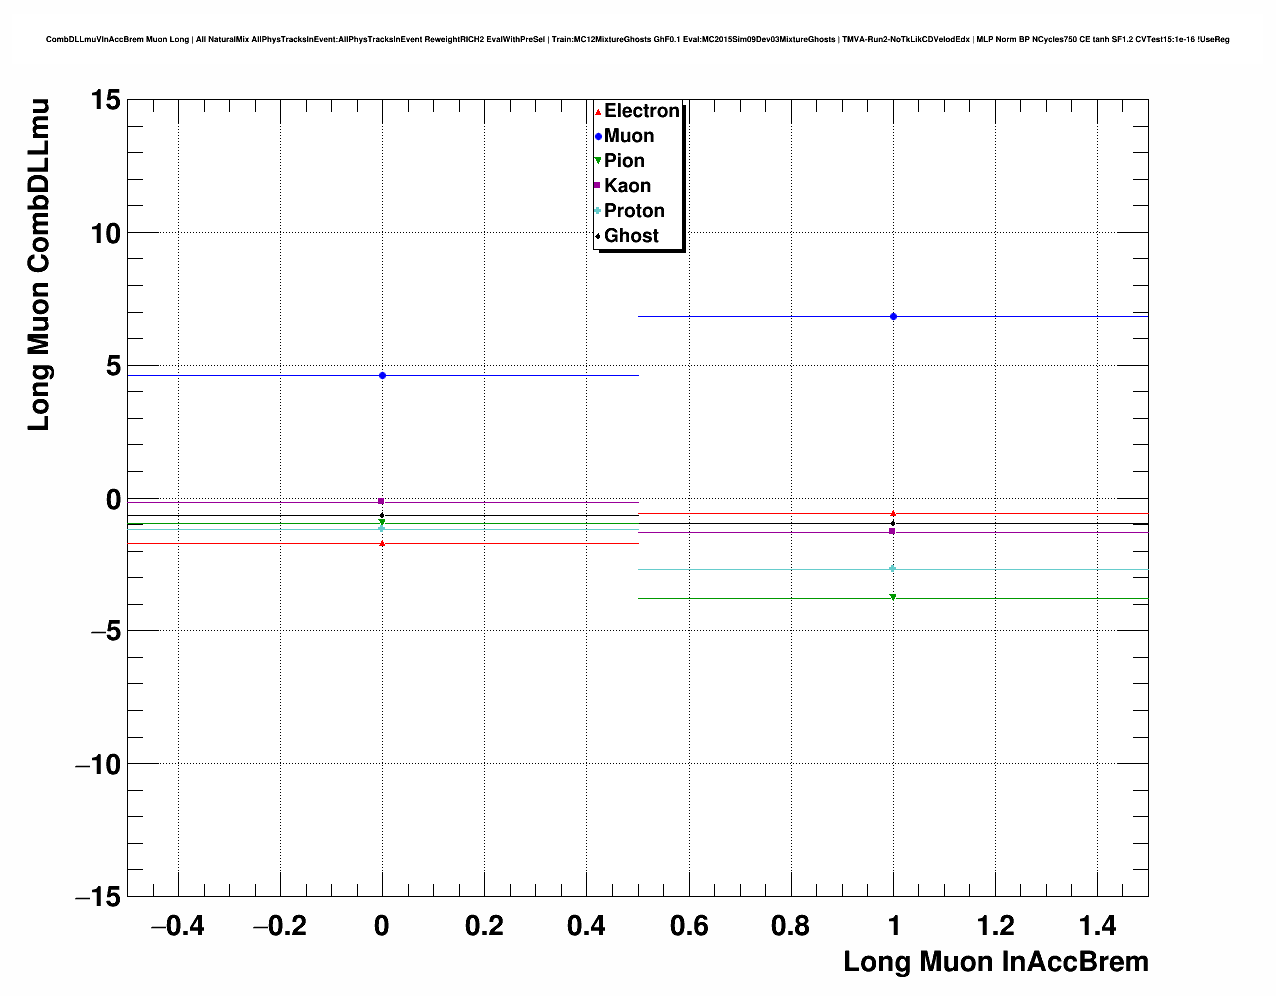Click the x-axis tick label 0.6
The width and height of the screenshot is (1276, 996).
[688, 926]
